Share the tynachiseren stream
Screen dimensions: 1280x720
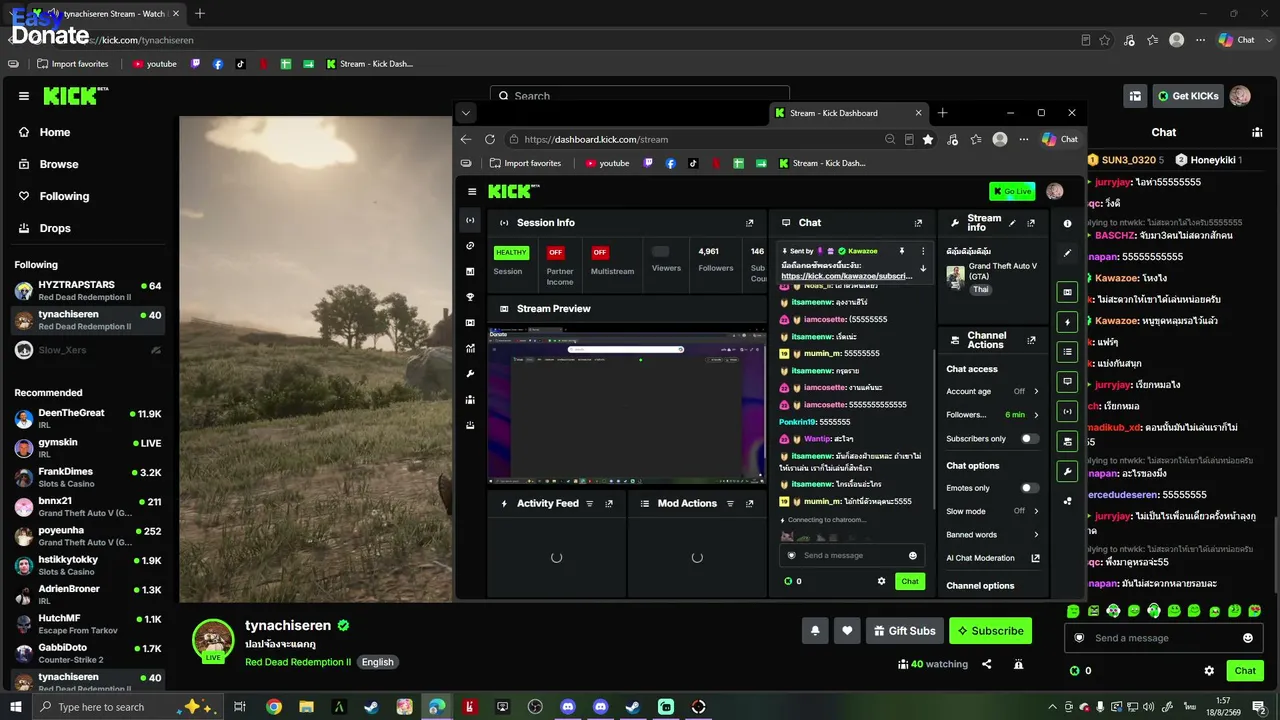click(x=987, y=664)
